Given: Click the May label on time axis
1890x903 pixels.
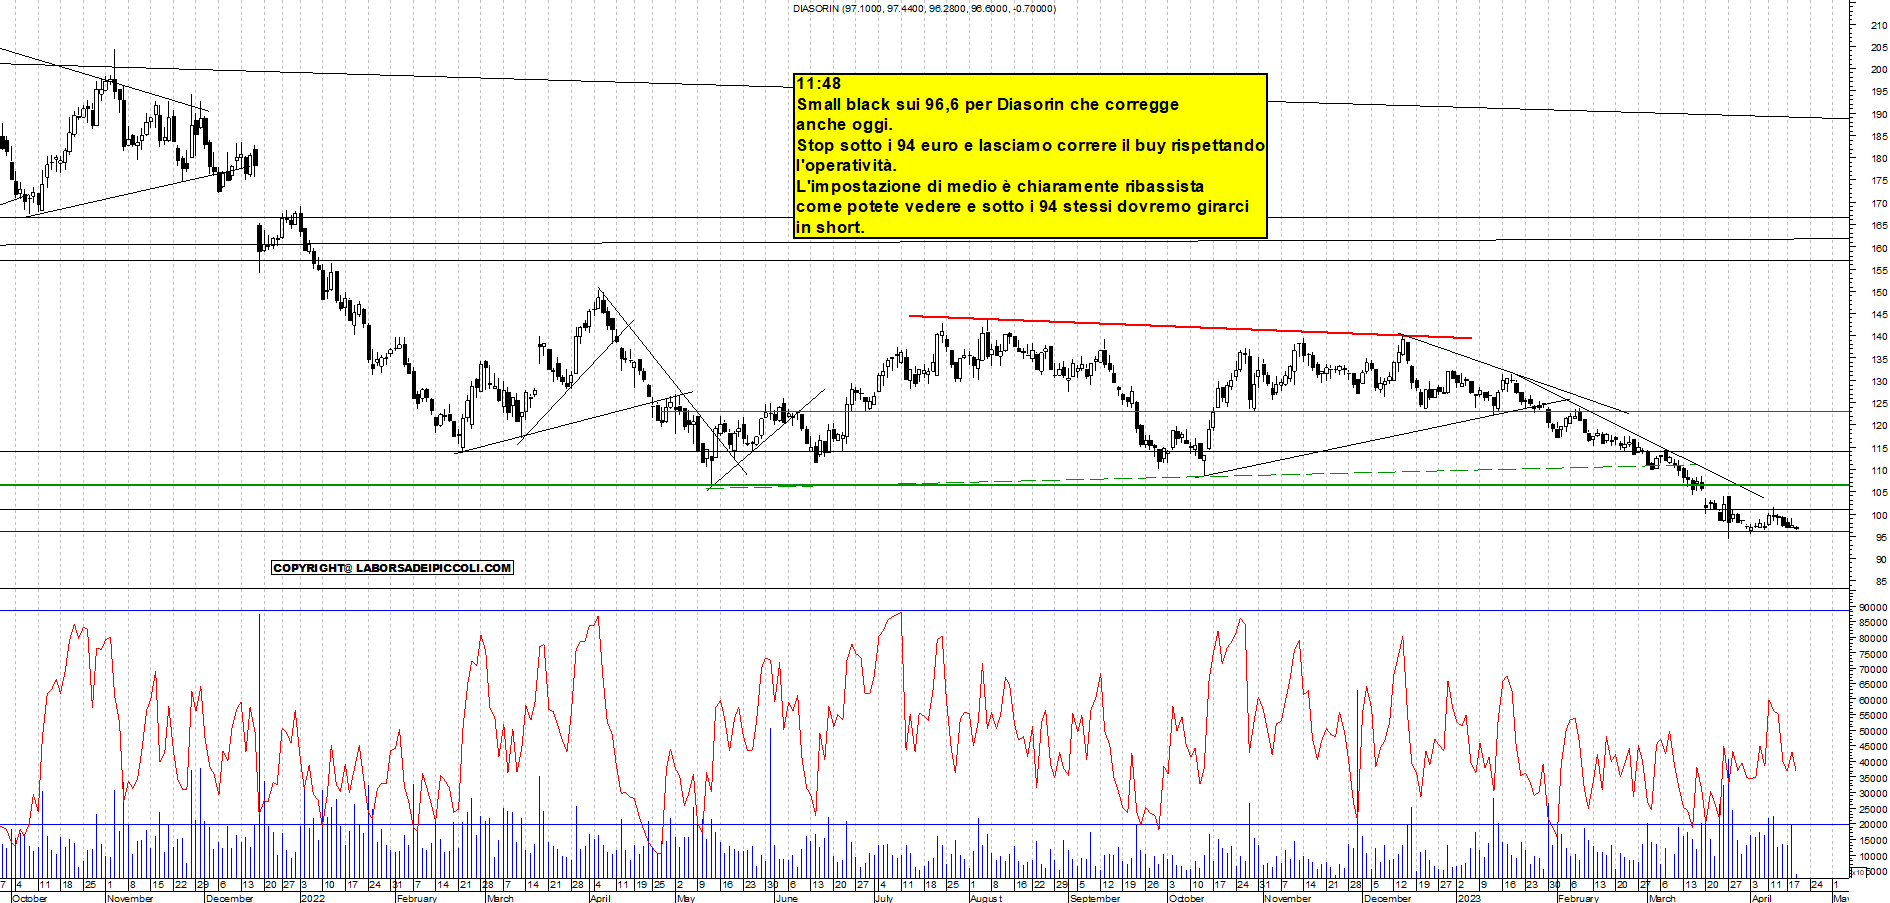Looking at the screenshot, I should click(686, 898).
